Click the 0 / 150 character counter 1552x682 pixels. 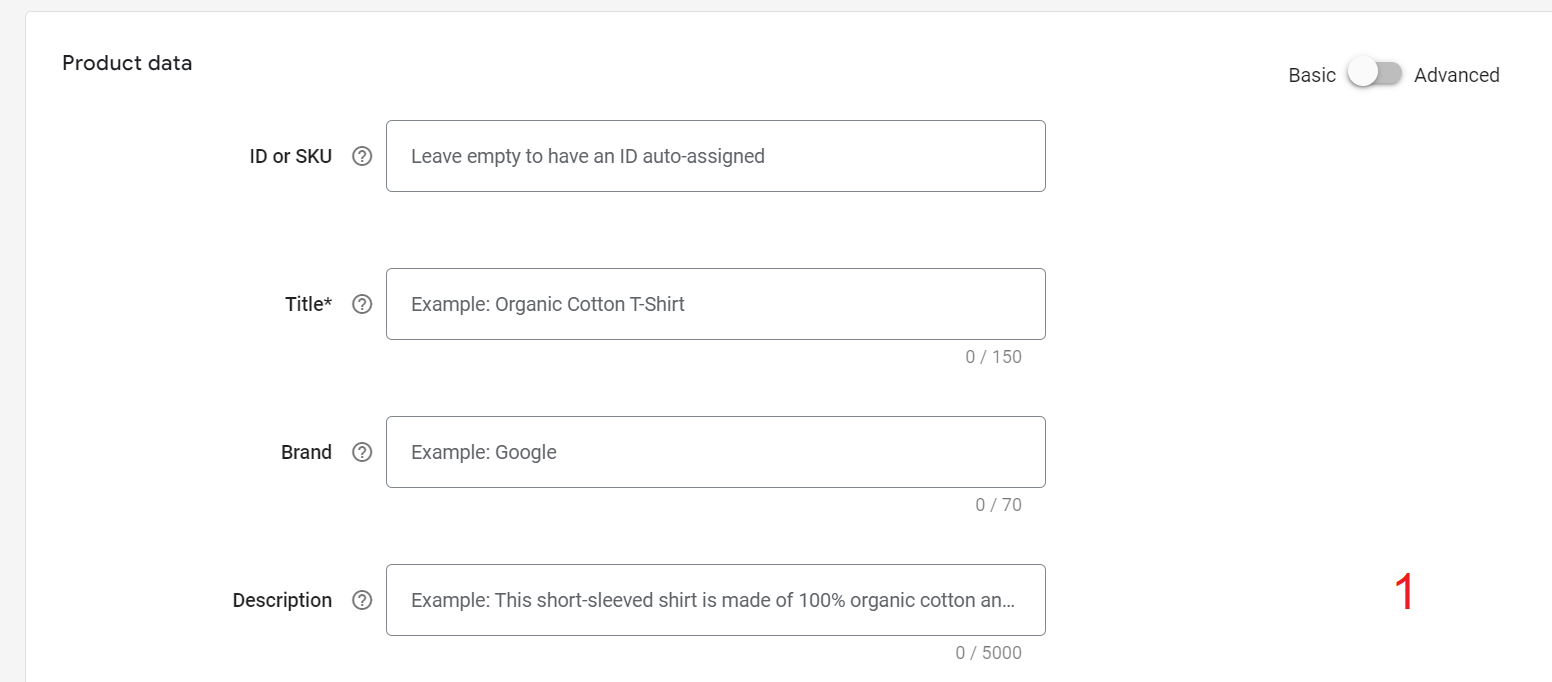point(993,357)
